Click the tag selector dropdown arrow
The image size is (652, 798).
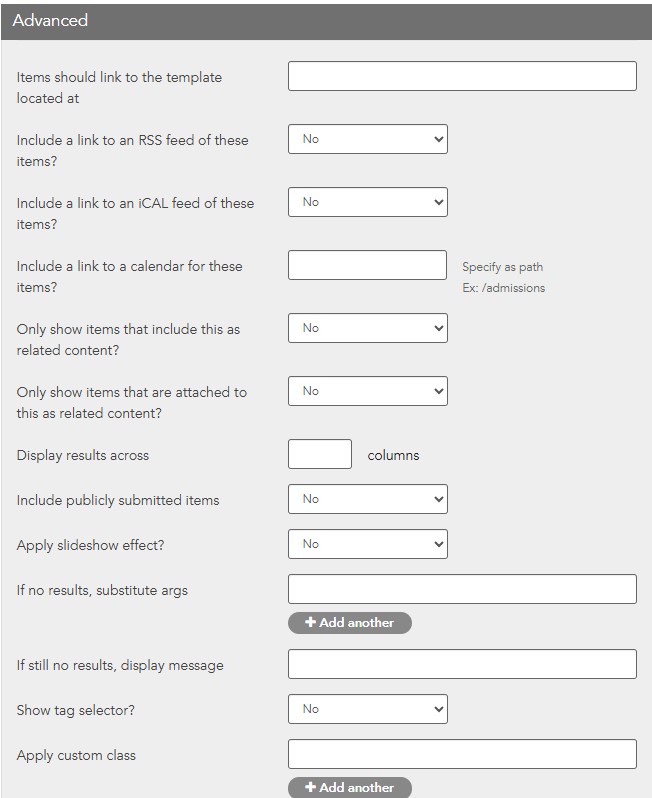[438, 710]
